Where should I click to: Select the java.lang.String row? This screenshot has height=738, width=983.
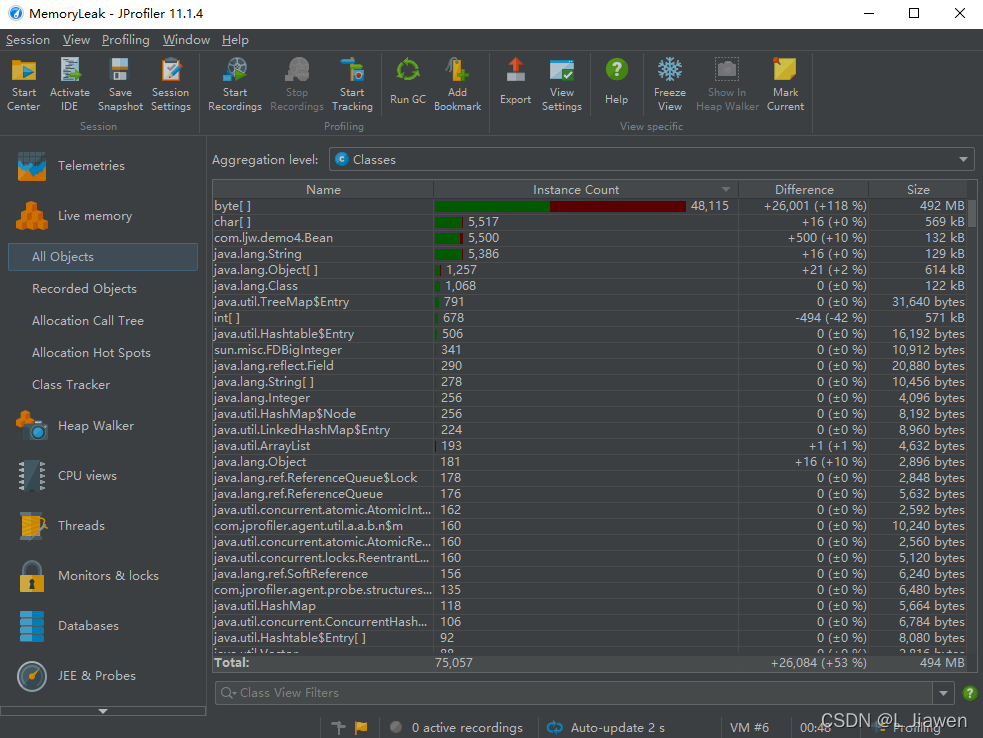tap(589, 254)
